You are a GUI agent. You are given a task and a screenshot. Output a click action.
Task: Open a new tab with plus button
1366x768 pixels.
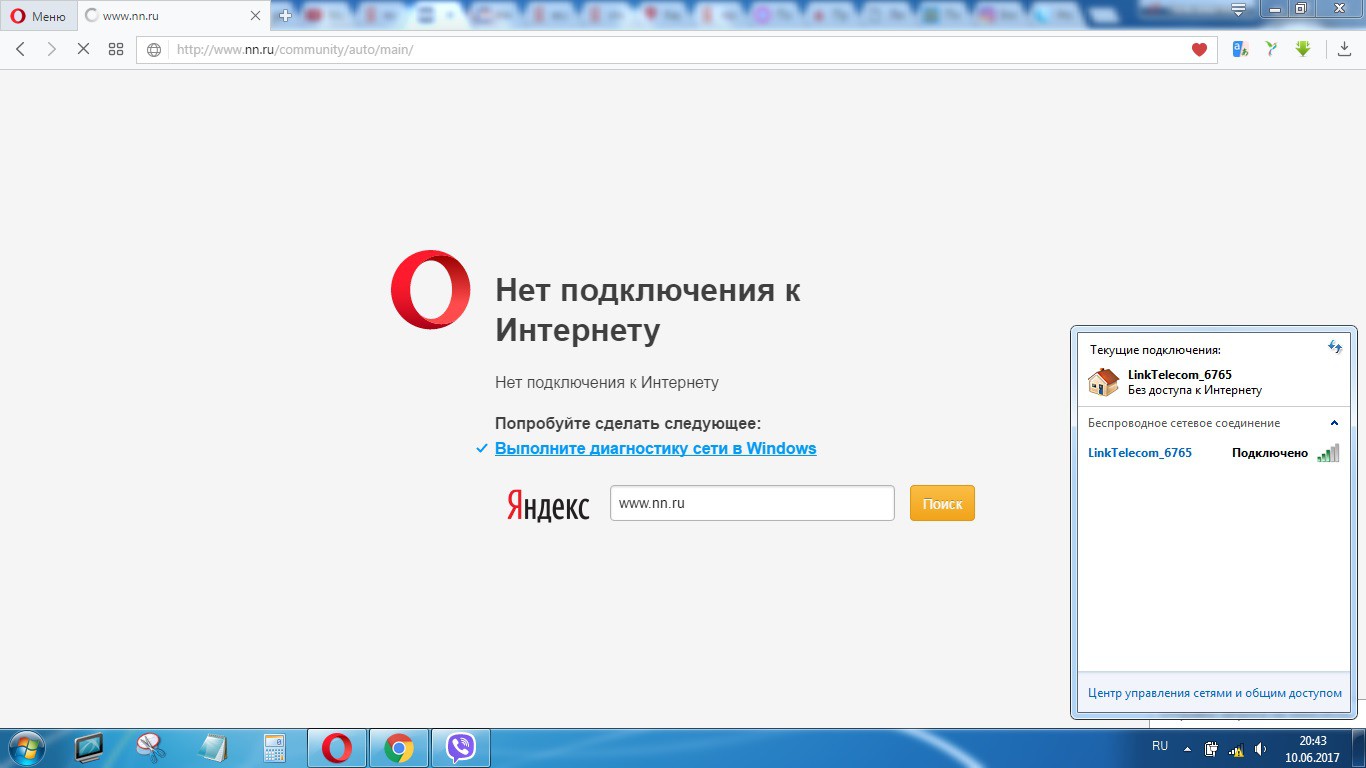[x=285, y=16]
